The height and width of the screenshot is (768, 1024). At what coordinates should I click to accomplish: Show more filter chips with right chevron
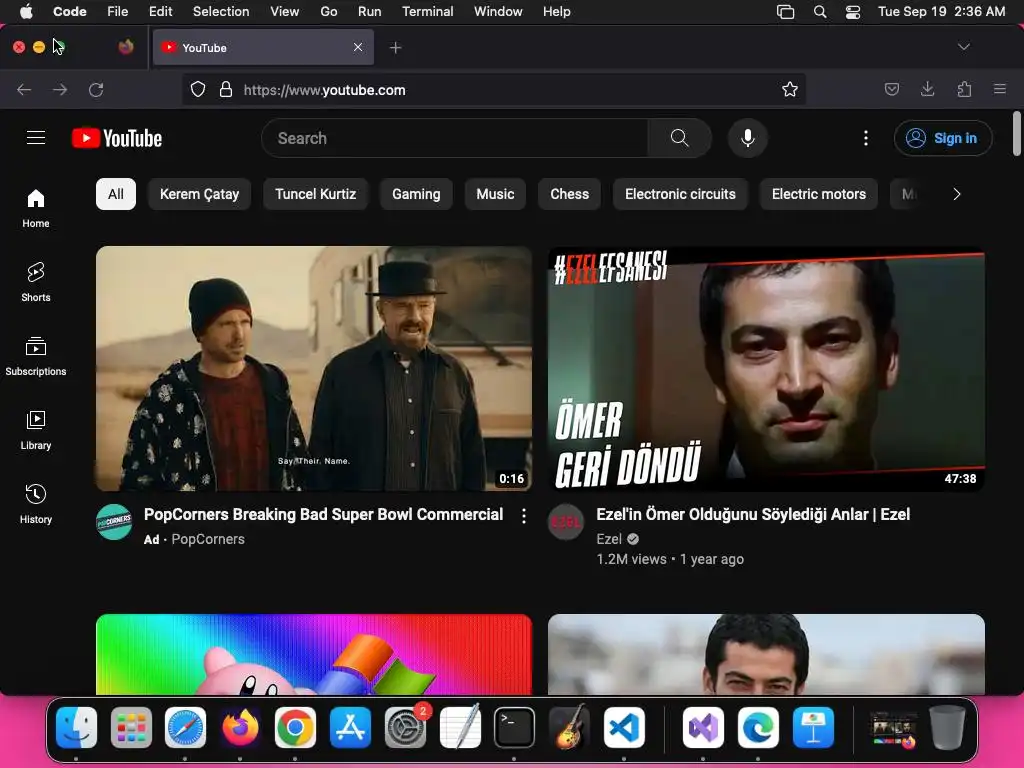tap(957, 194)
